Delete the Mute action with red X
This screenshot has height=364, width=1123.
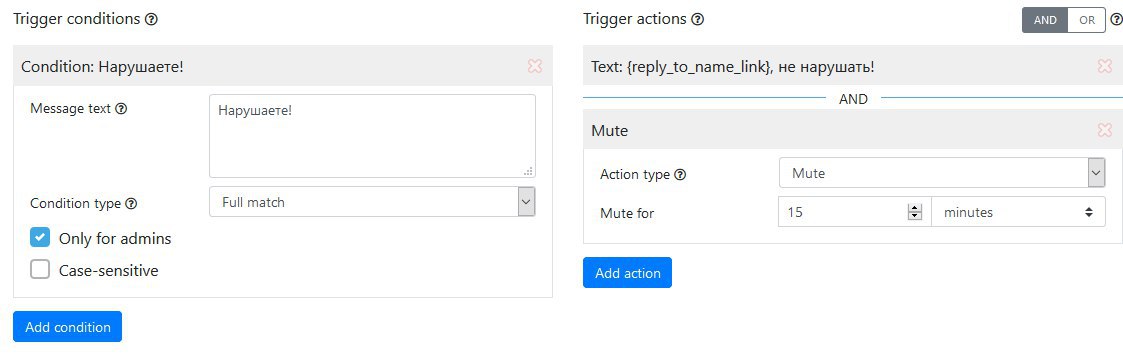[1104, 130]
